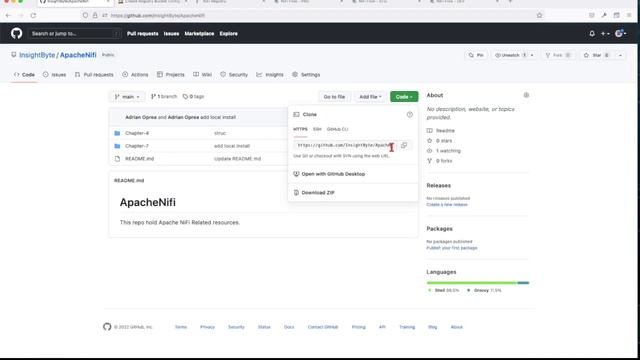The height and width of the screenshot is (360, 640).
Task: View the 1 branch link
Action: tap(164, 97)
